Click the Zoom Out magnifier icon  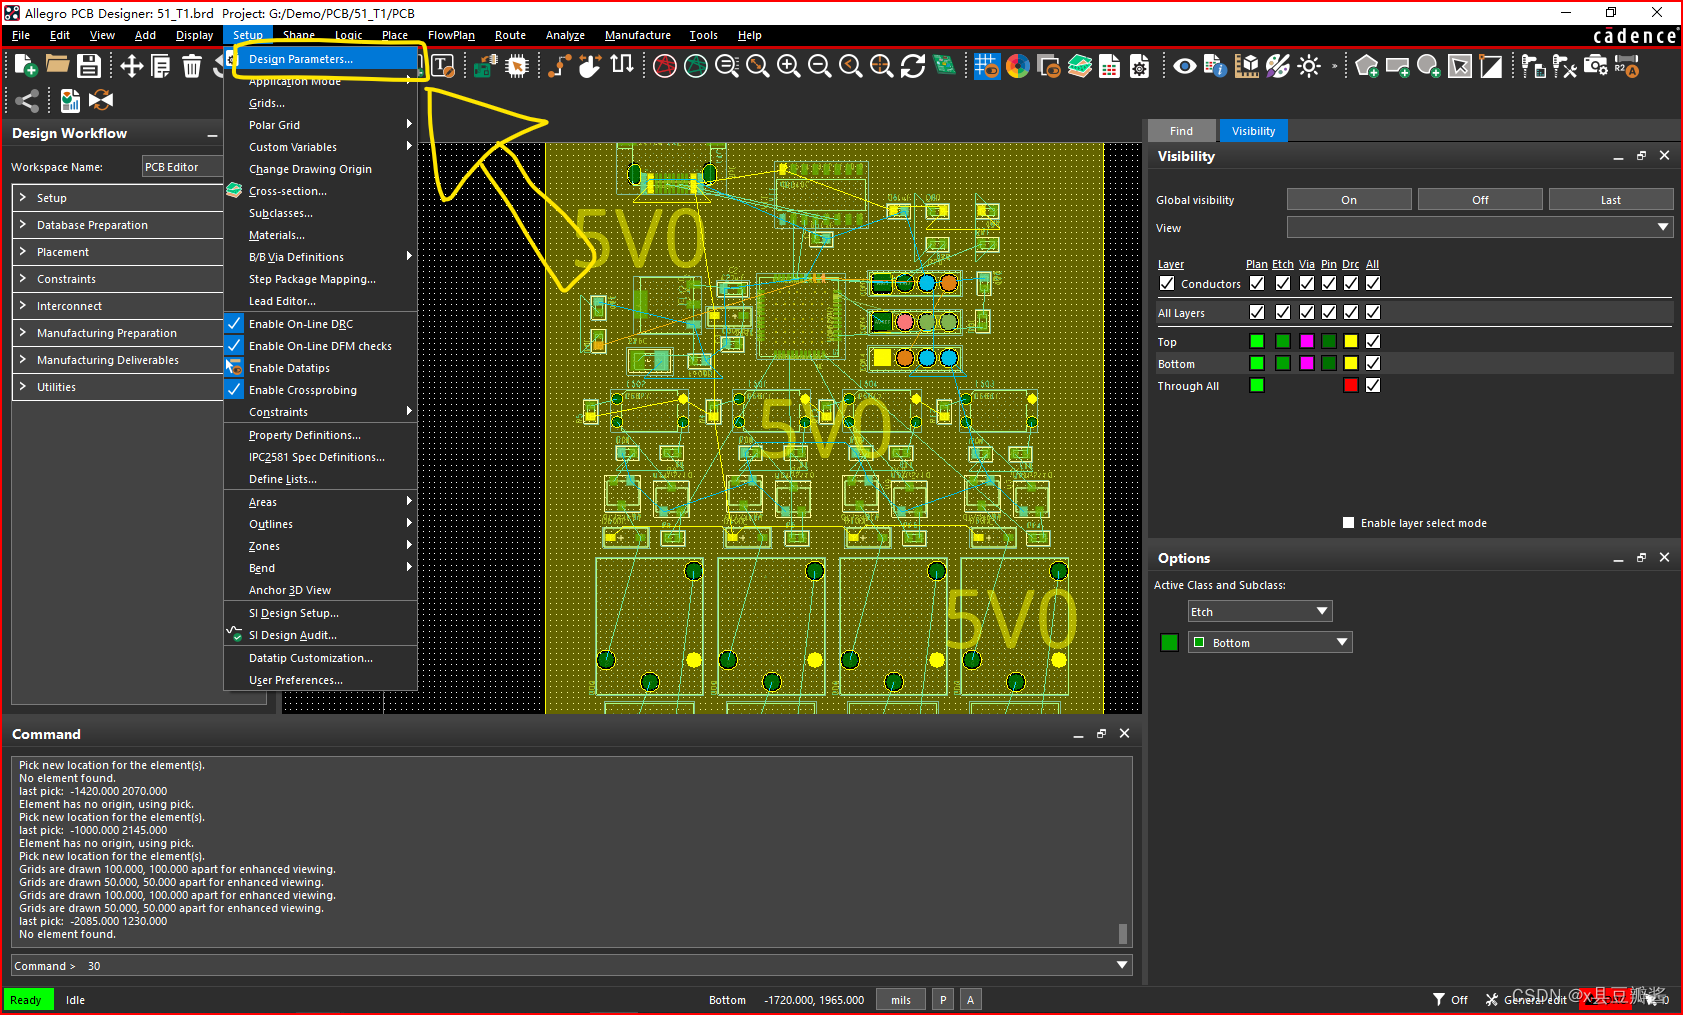tap(820, 66)
